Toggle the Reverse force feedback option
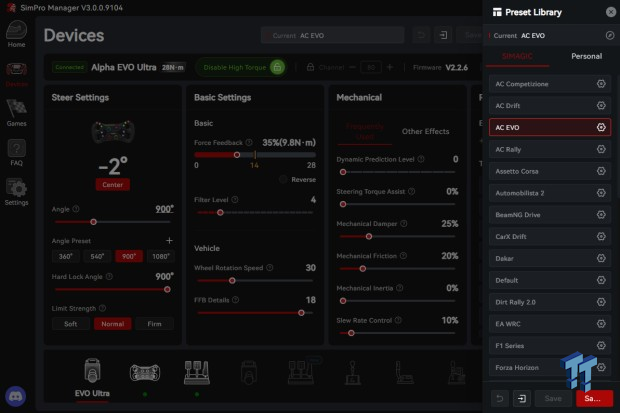Image resolution: width=620 pixels, height=413 pixels. (283, 179)
